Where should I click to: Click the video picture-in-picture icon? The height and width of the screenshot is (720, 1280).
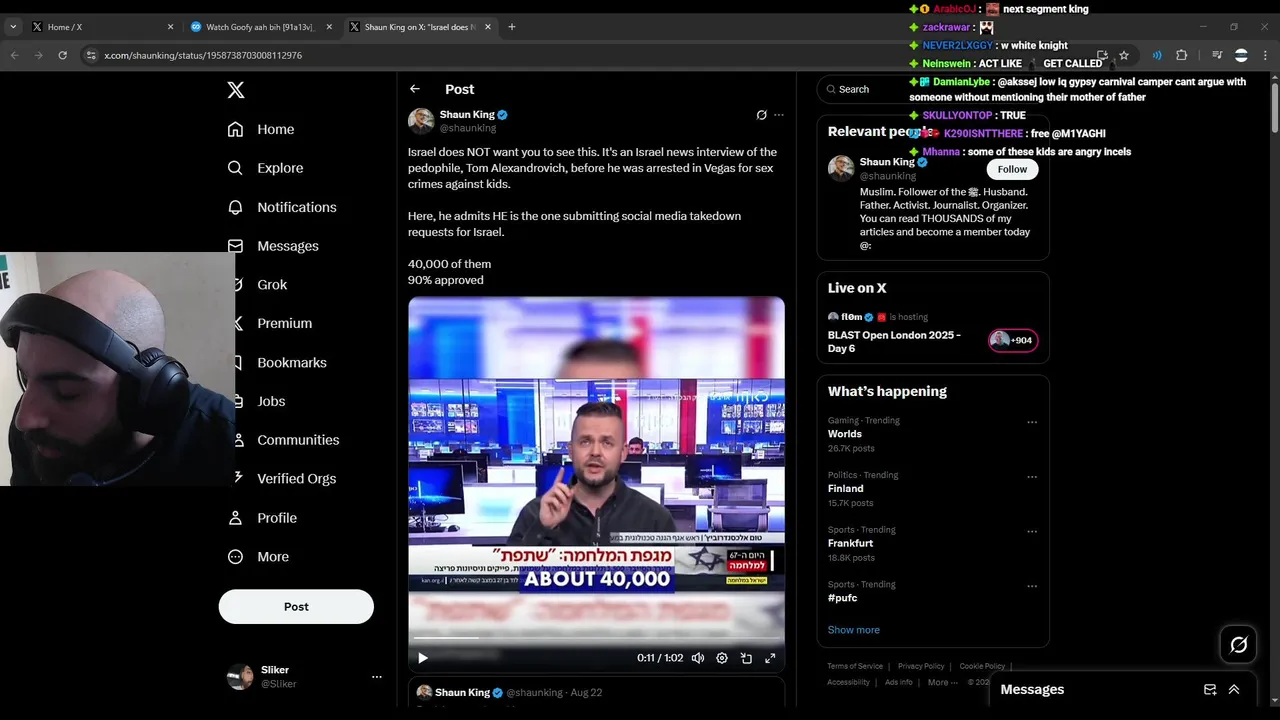pos(746,658)
